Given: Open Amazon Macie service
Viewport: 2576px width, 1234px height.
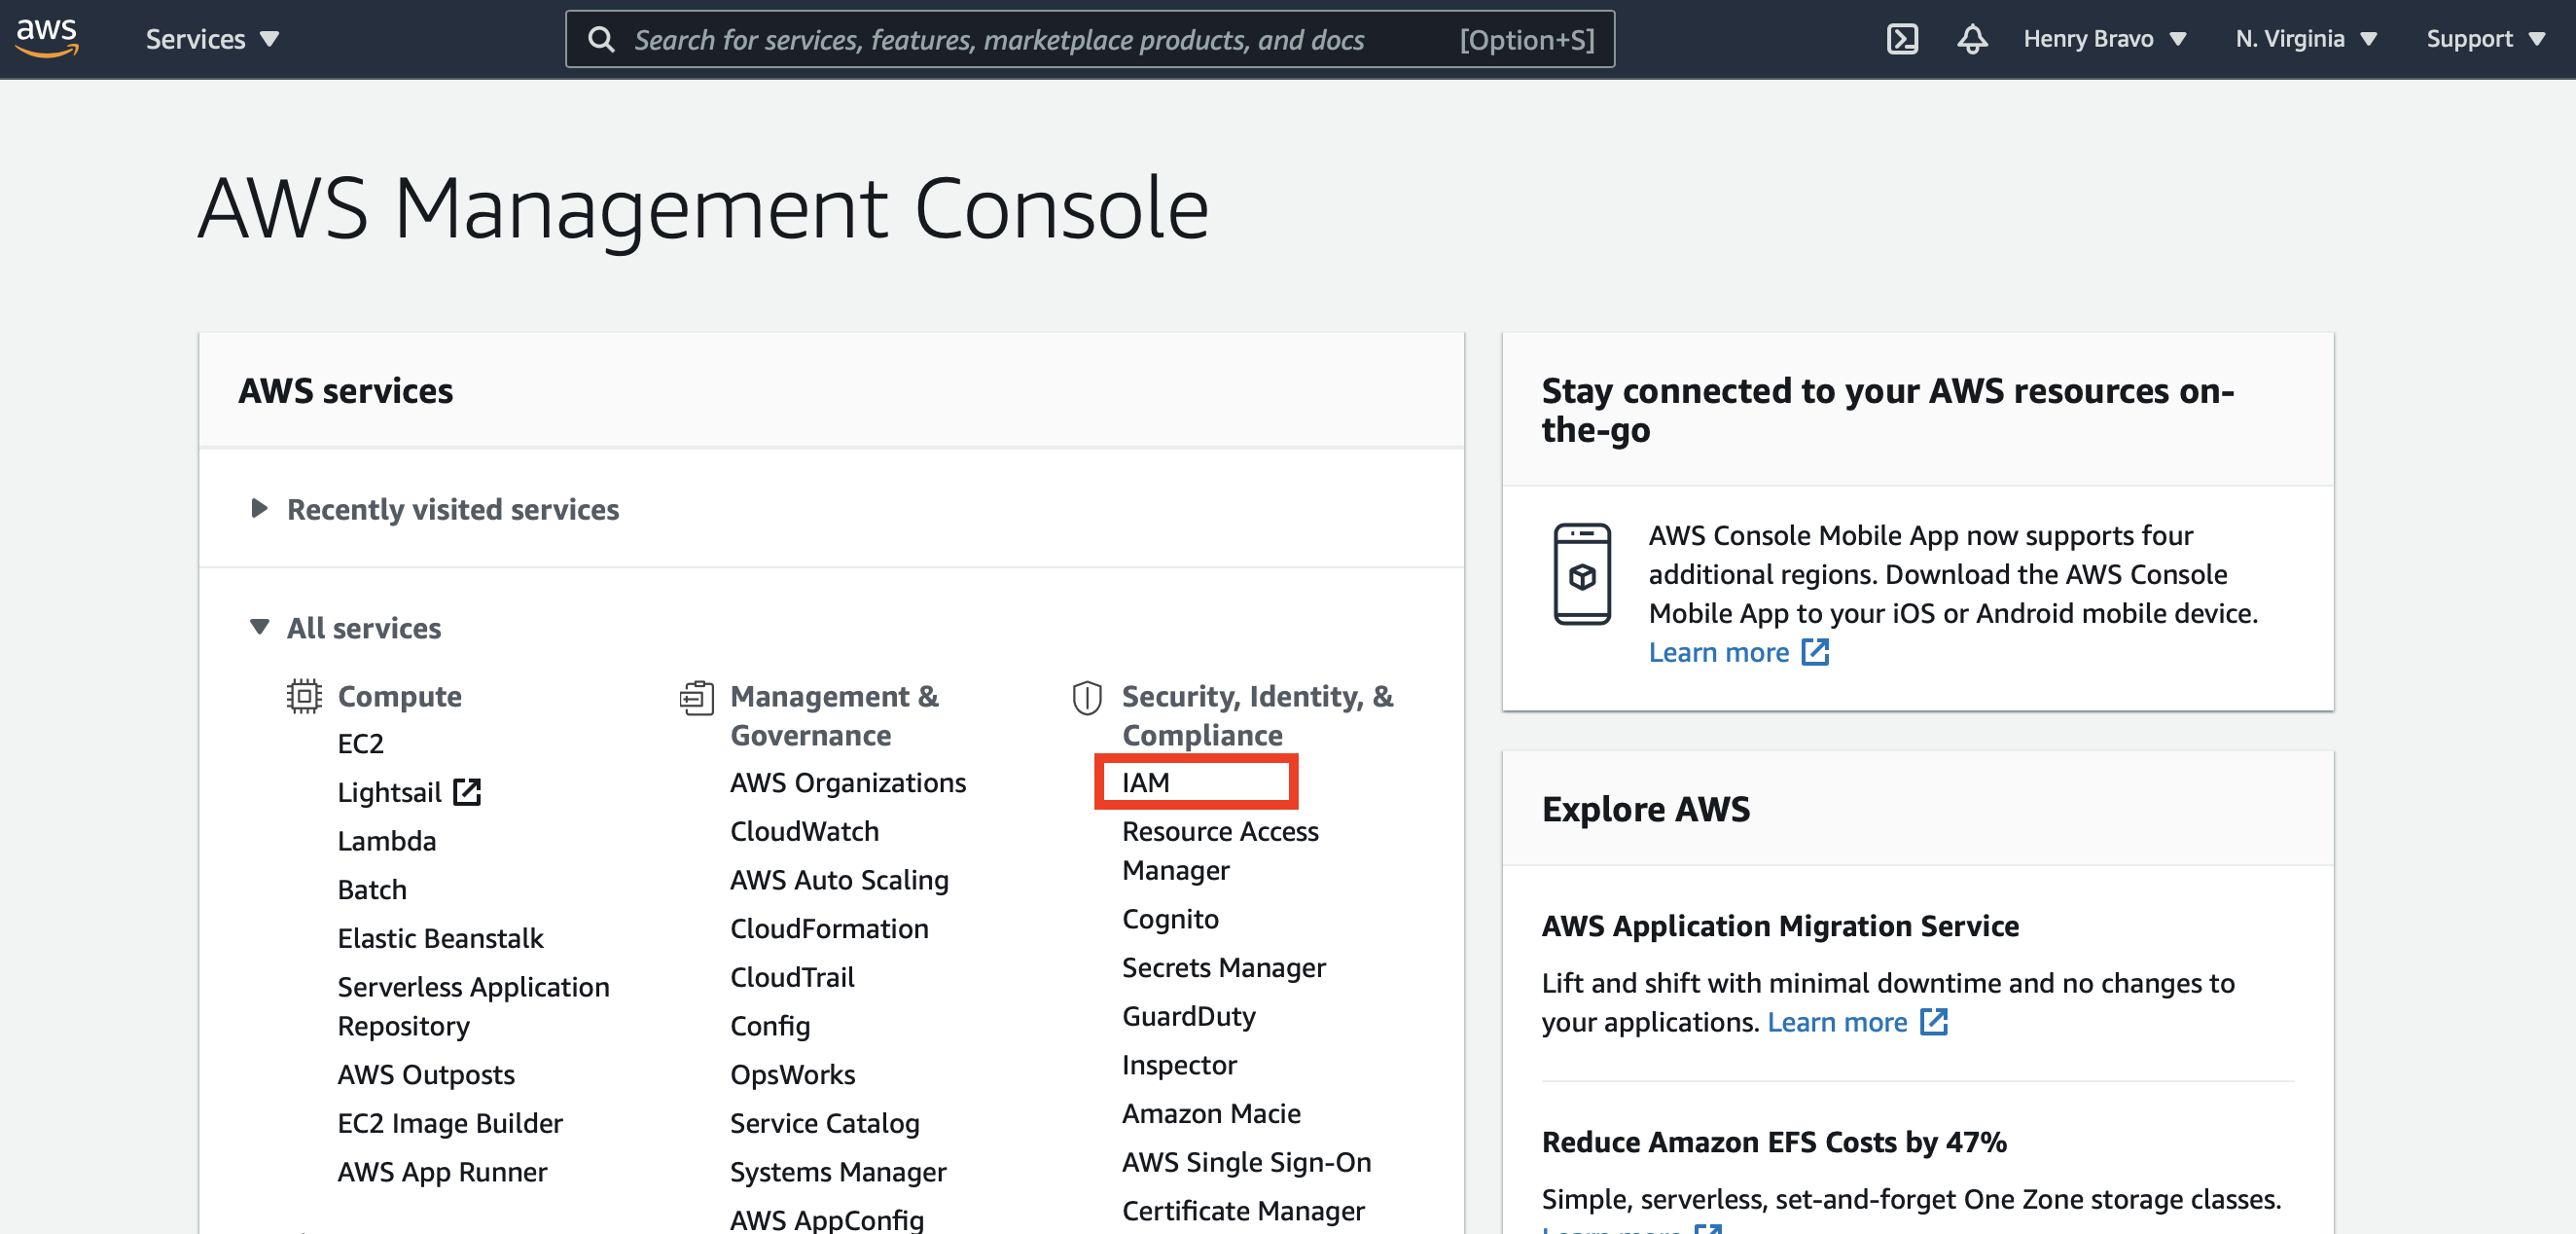Looking at the screenshot, I should [x=1211, y=1113].
